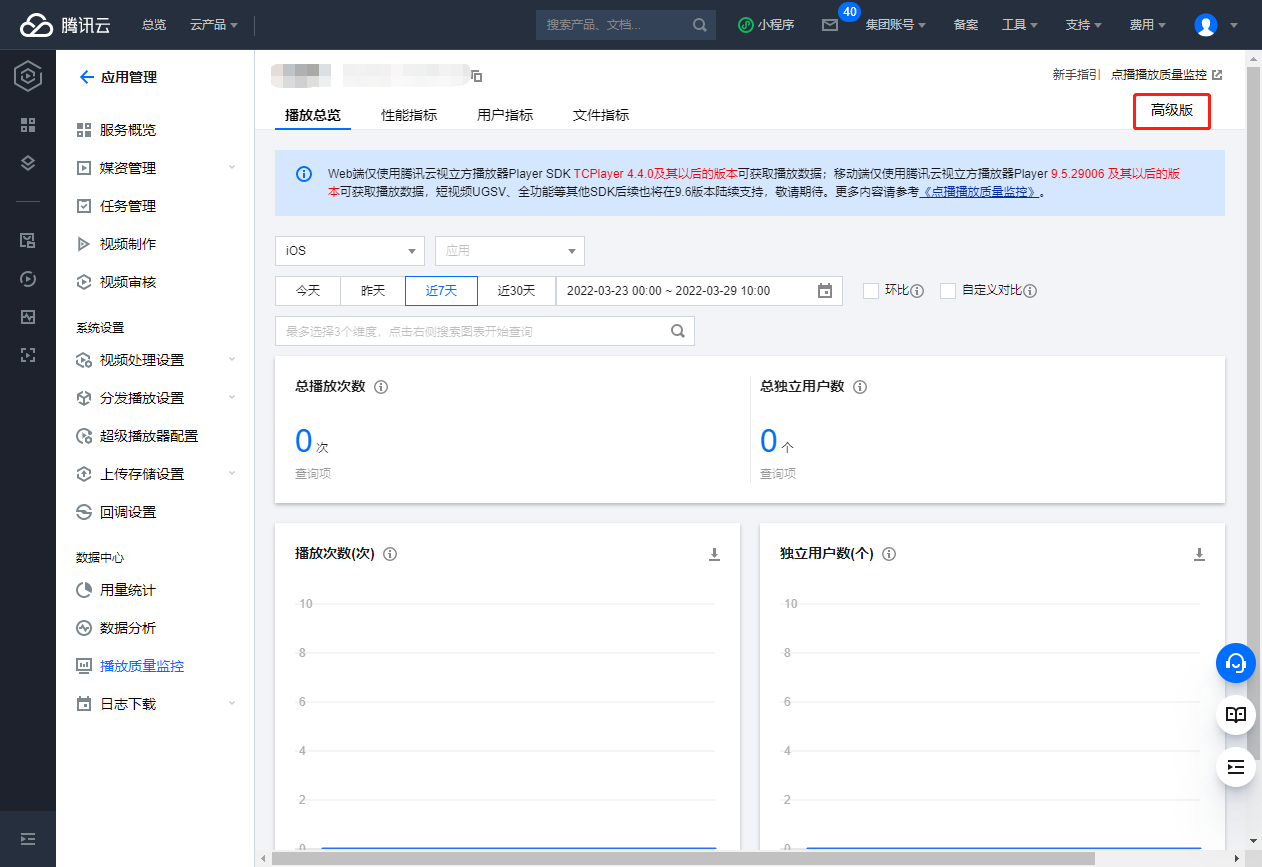Click the Tencent Cloud logo icon

[x=36, y=25]
